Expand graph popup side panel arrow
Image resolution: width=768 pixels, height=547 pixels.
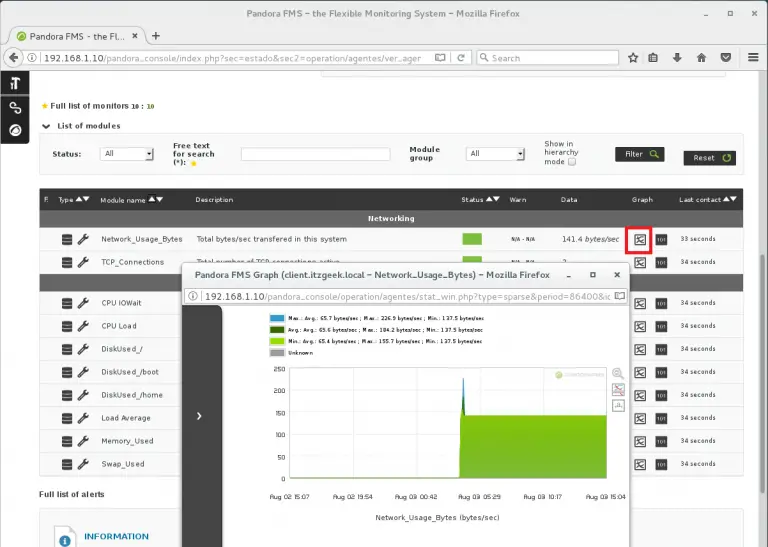pos(199,416)
